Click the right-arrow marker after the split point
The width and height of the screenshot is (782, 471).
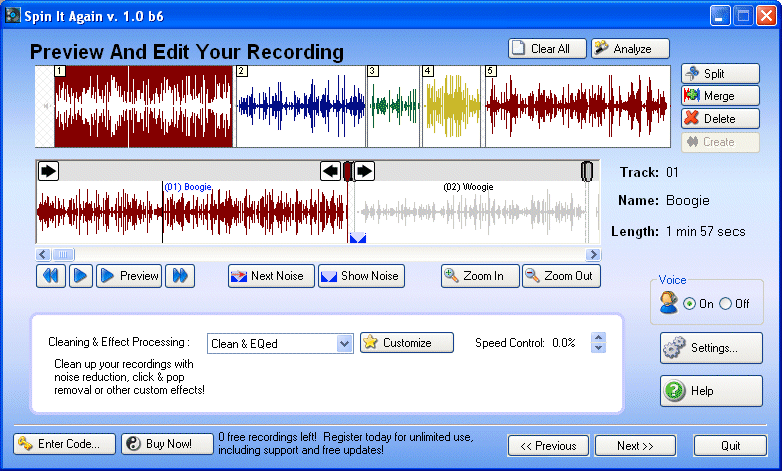[x=365, y=171]
